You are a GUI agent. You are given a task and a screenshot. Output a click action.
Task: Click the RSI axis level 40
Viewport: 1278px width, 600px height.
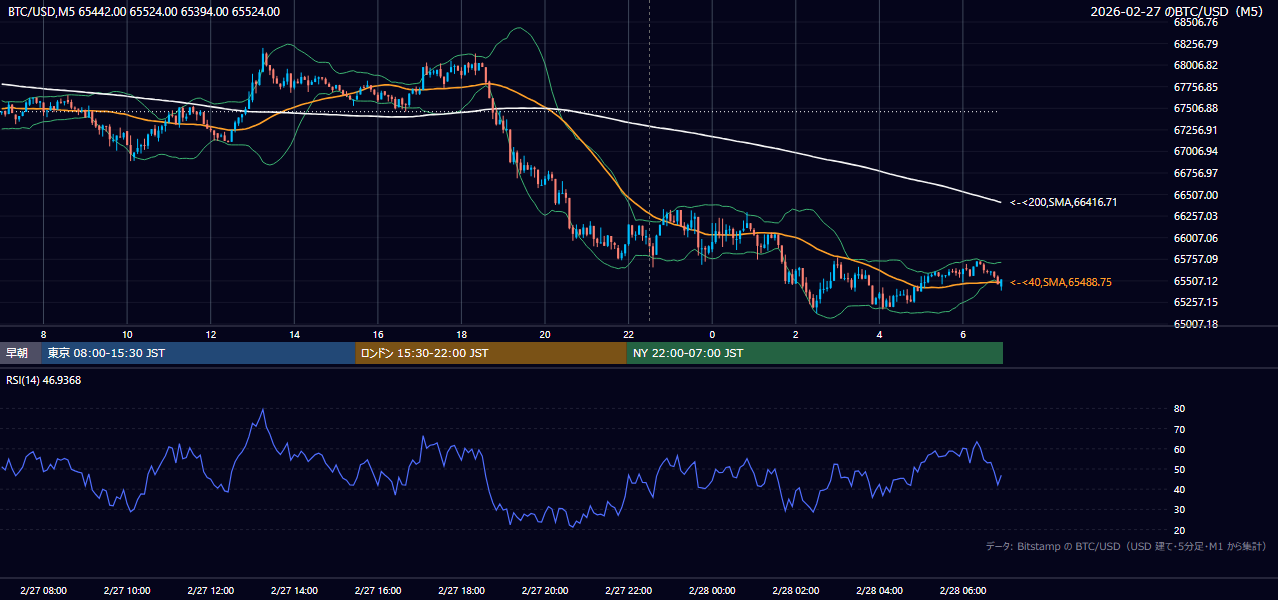(1180, 489)
